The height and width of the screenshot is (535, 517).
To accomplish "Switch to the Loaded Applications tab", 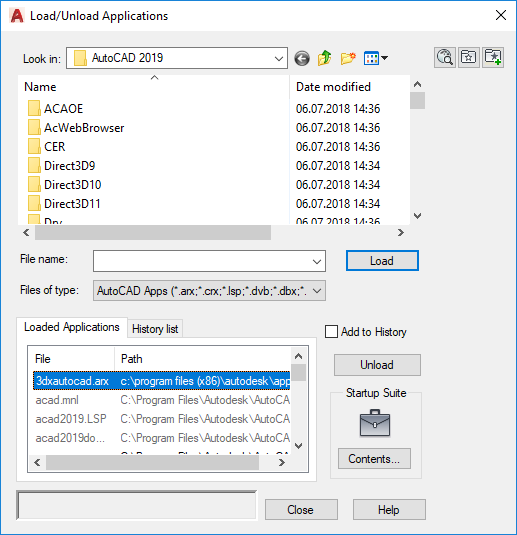I will (x=72, y=327).
